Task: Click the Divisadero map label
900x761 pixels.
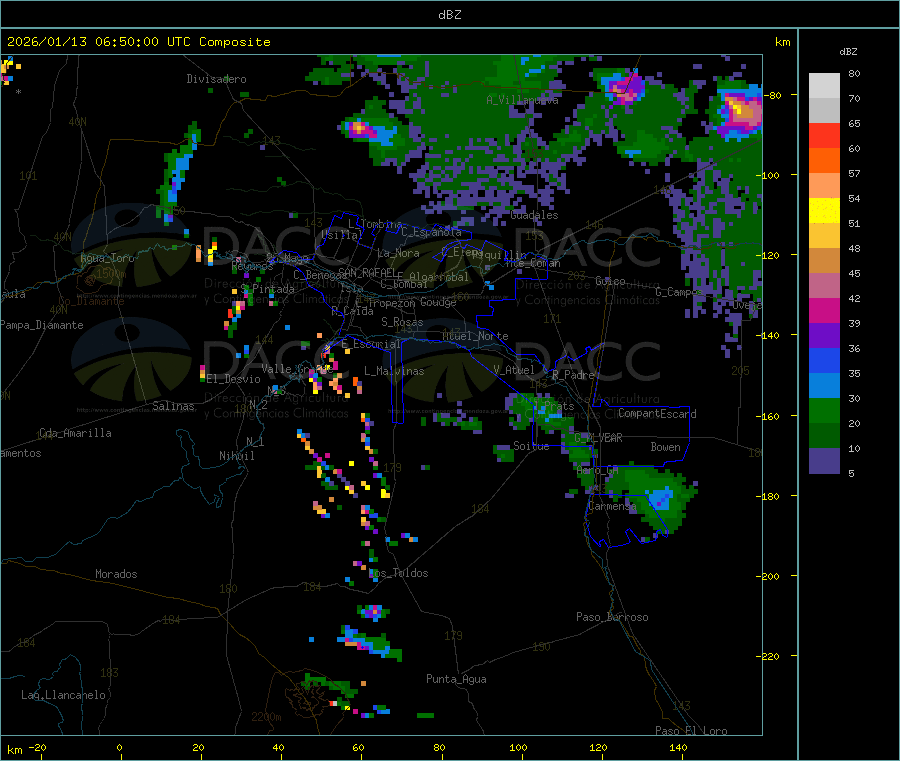Action: [216, 79]
